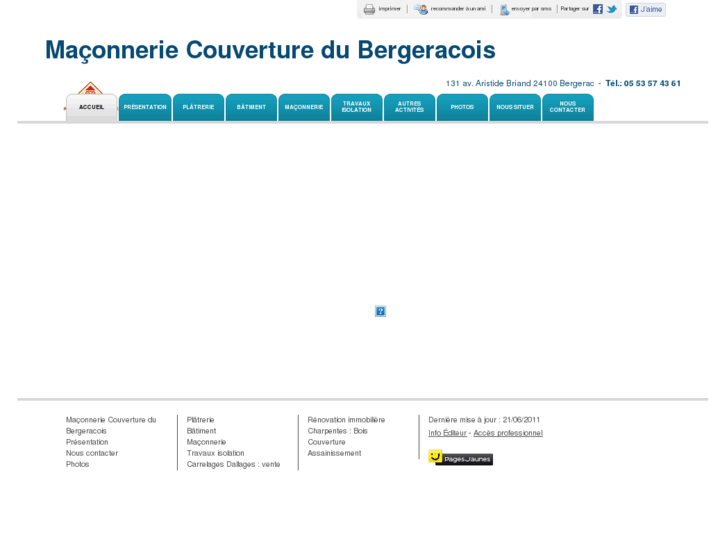The image size is (727, 545).
Task: Share the page on Twitter
Action: 612,9
